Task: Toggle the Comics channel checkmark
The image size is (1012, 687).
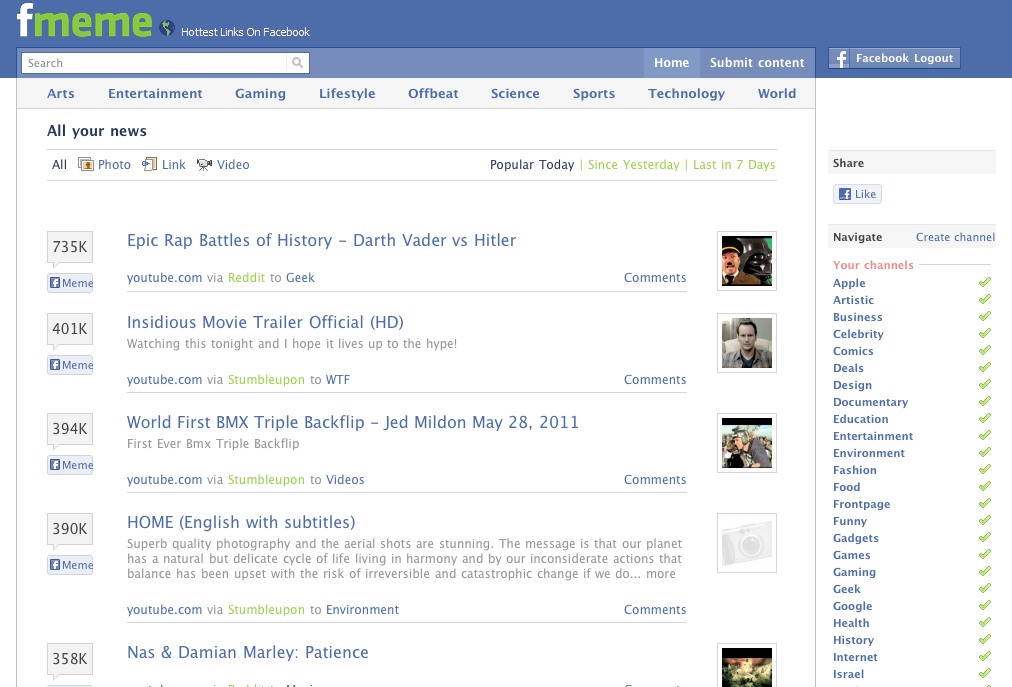Action: coord(985,350)
